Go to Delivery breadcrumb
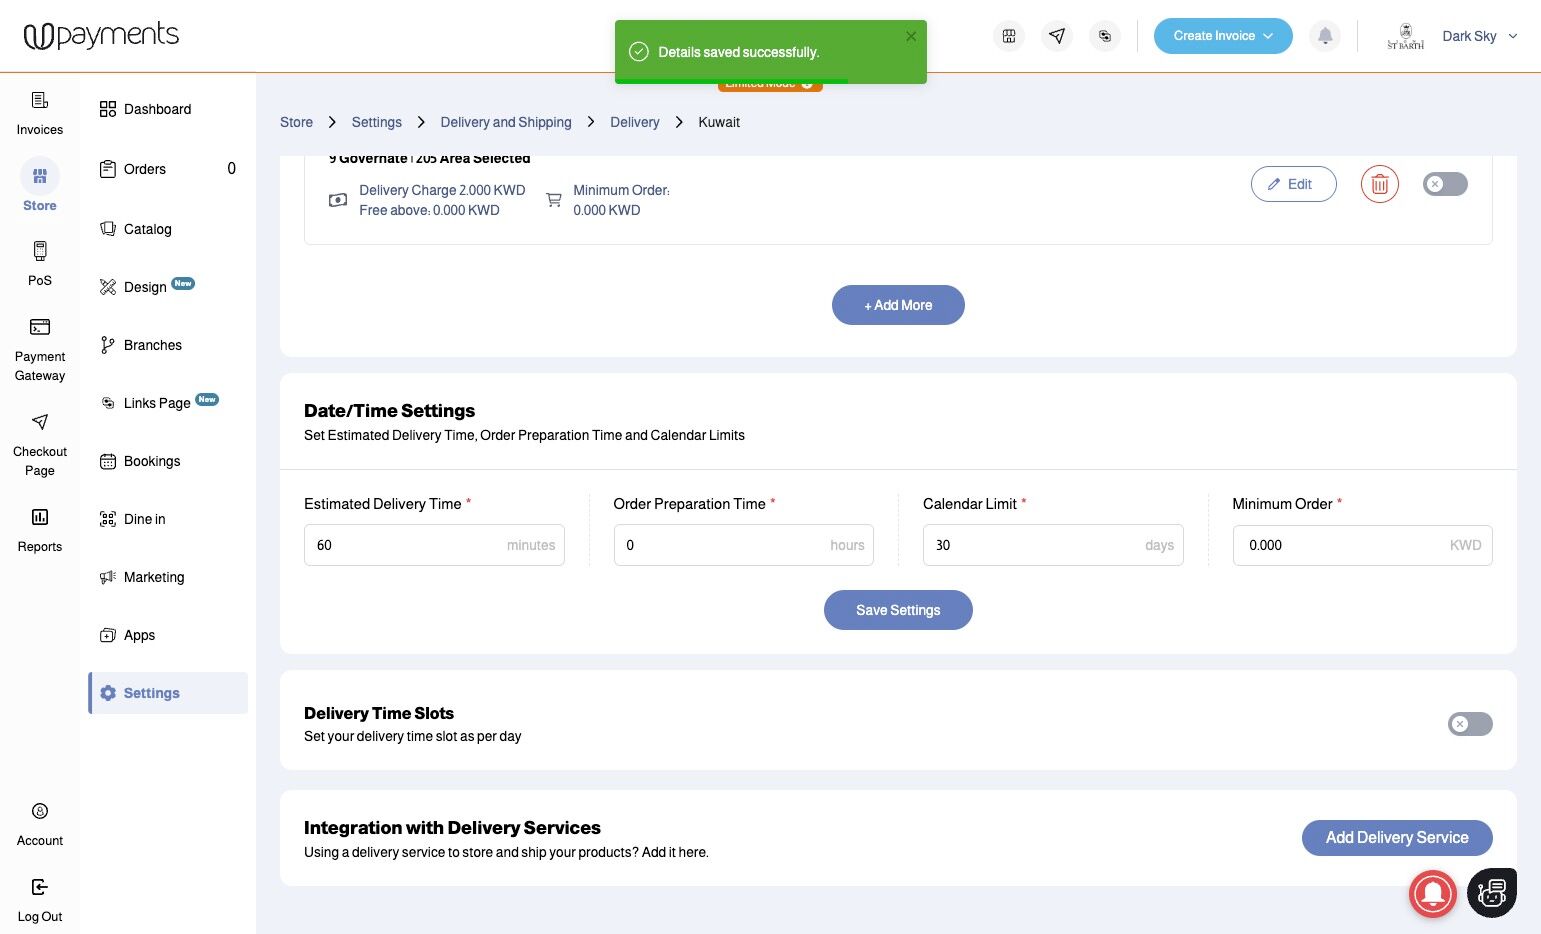 pyautogui.click(x=635, y=122)
